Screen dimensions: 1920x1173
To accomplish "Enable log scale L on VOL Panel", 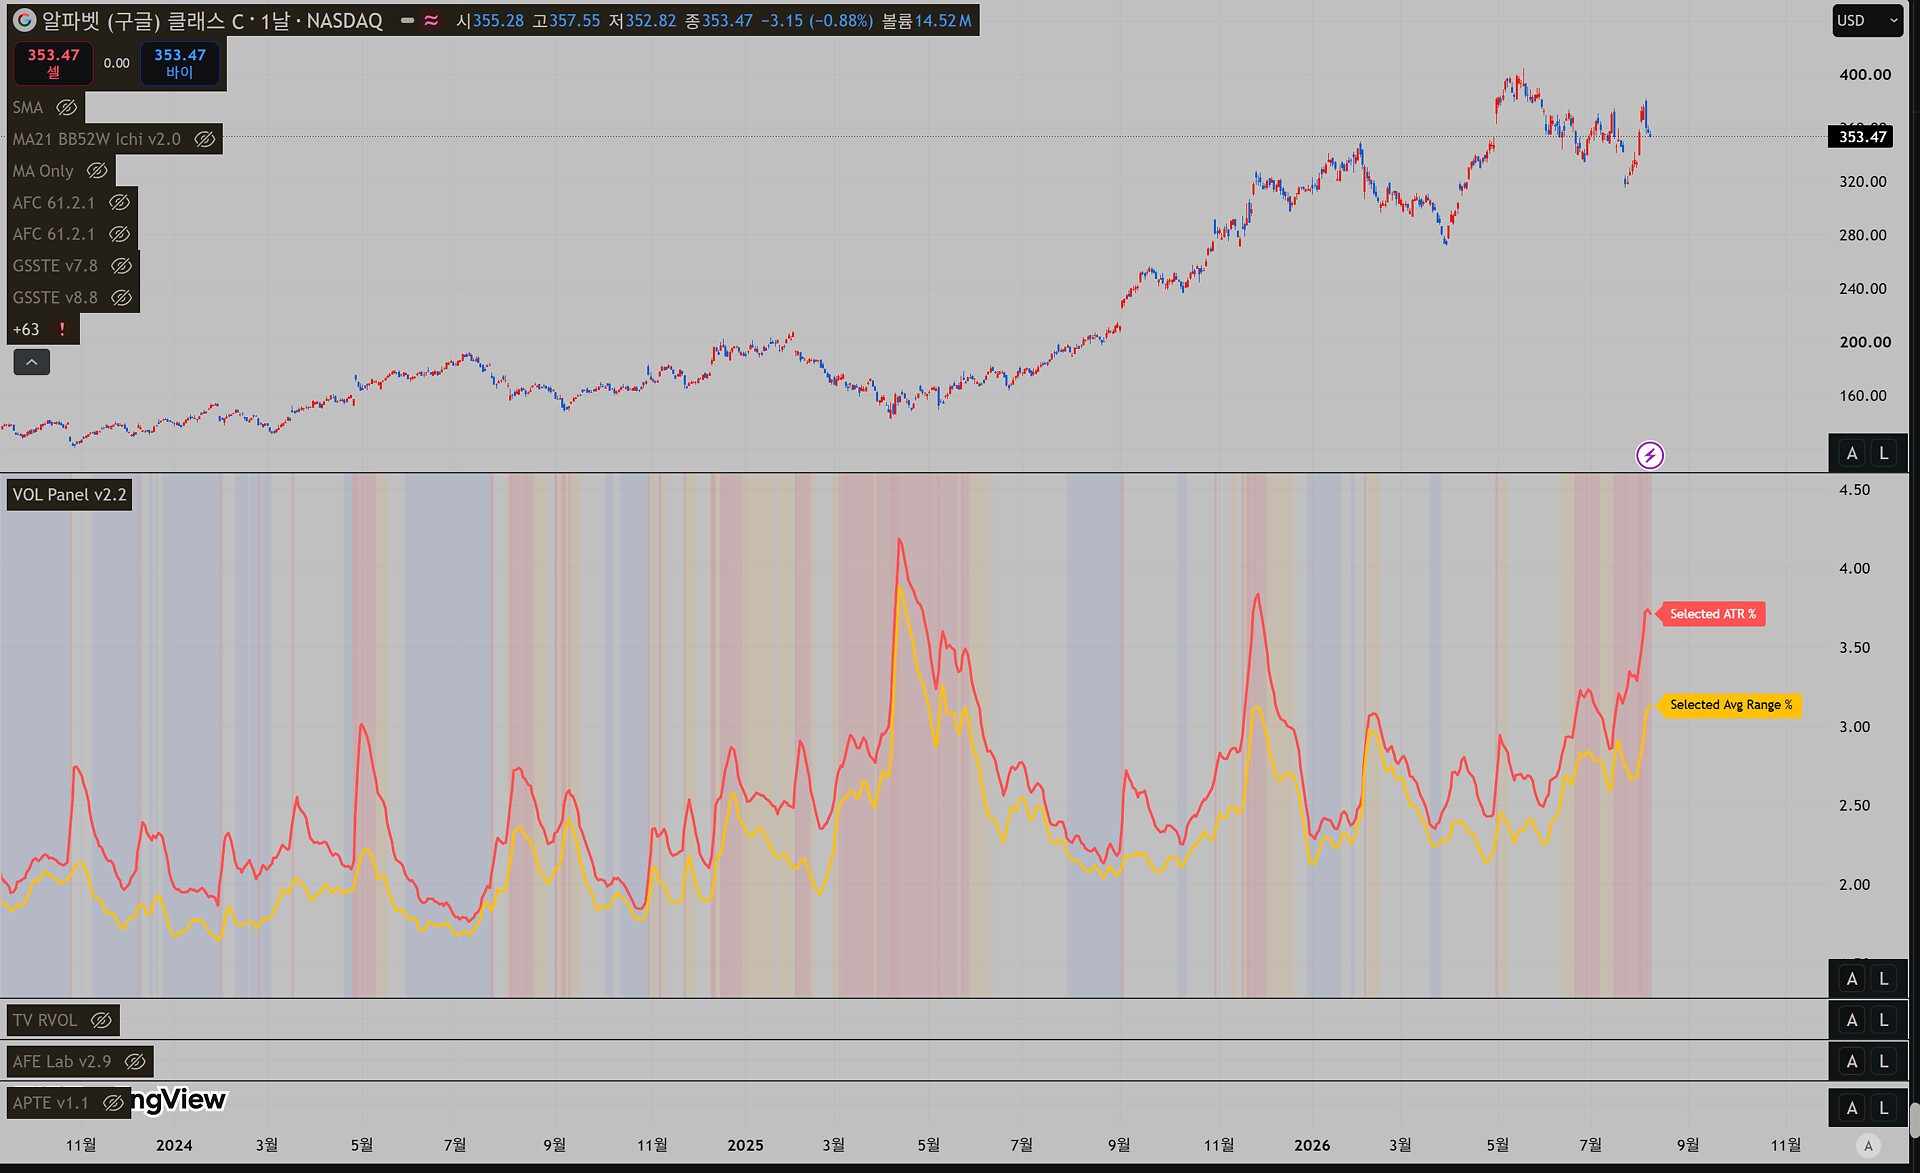I will click(x=1884, y=979).
